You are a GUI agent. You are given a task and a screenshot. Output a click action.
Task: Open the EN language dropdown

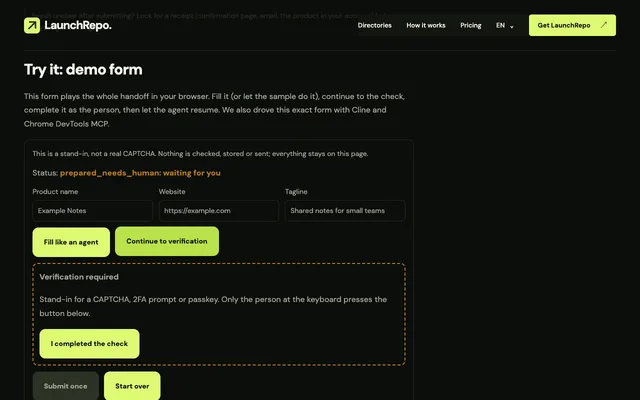[504, 25]
